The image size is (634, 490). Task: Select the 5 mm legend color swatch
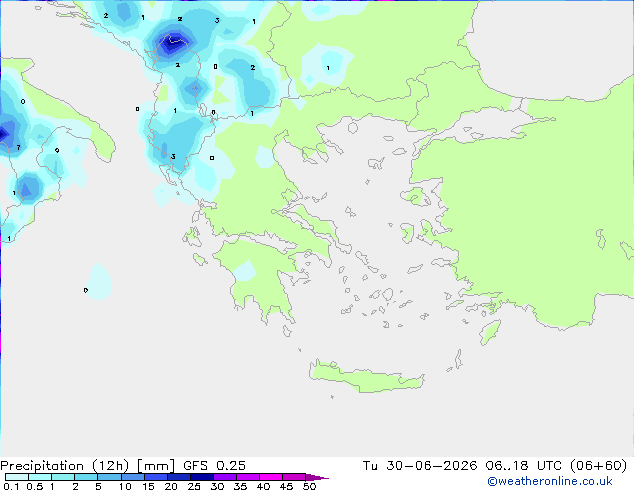click(109, 477)
